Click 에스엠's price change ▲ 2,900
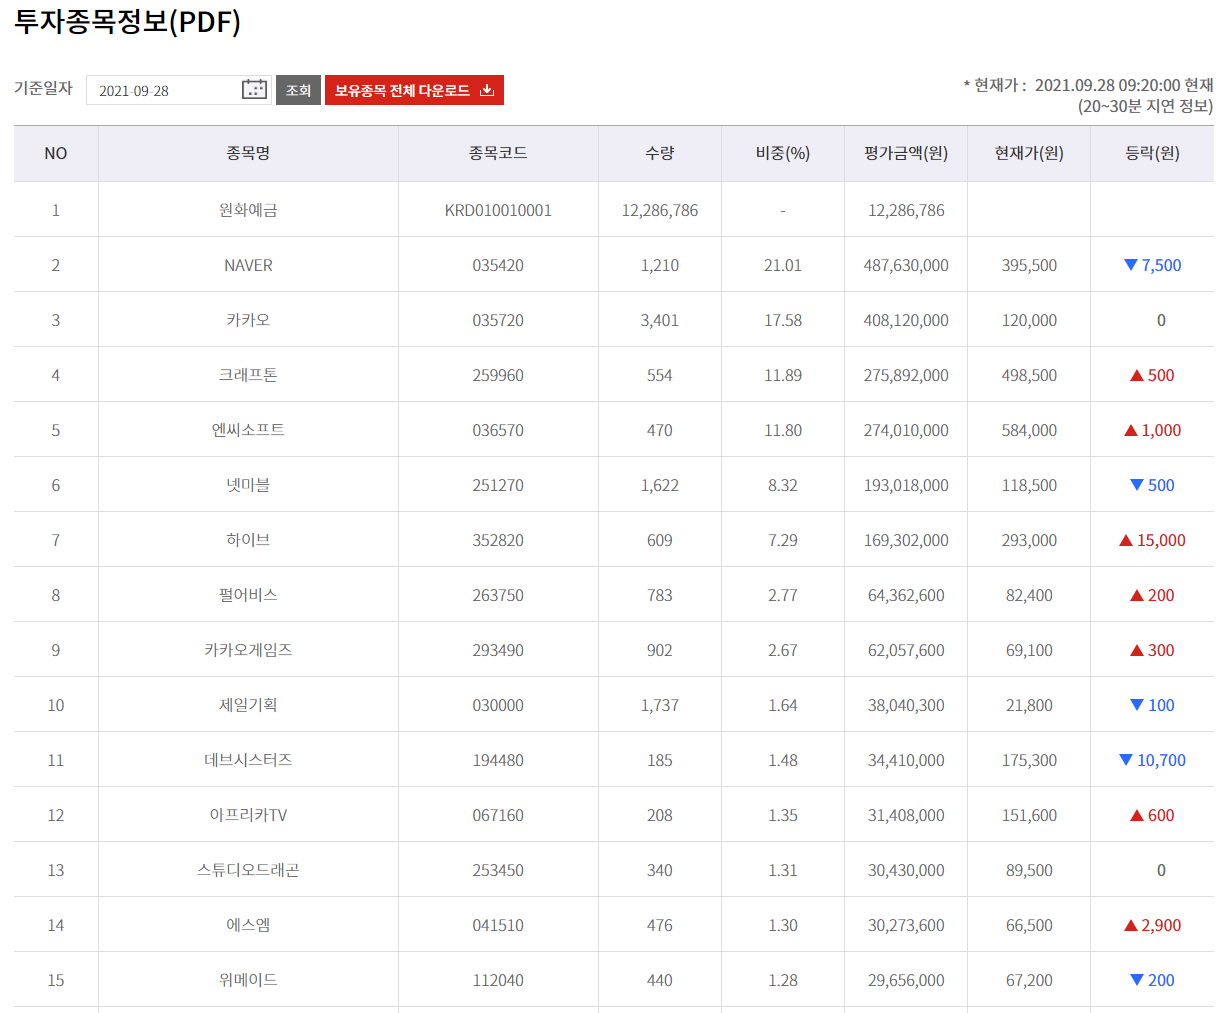1222x1013 pixels. pyautogui.click(x=1153, y=925)
